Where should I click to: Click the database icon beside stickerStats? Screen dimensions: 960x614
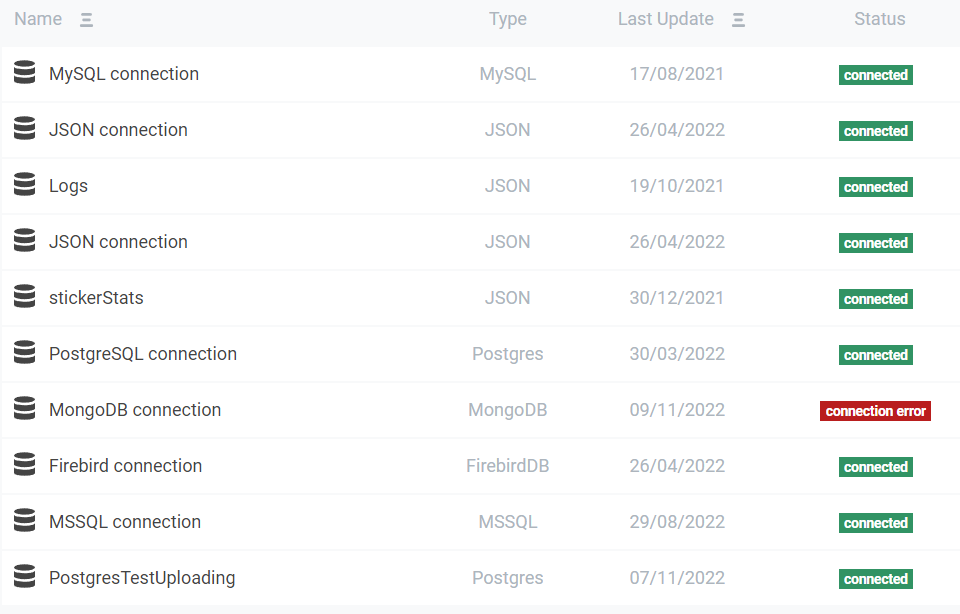24,296
